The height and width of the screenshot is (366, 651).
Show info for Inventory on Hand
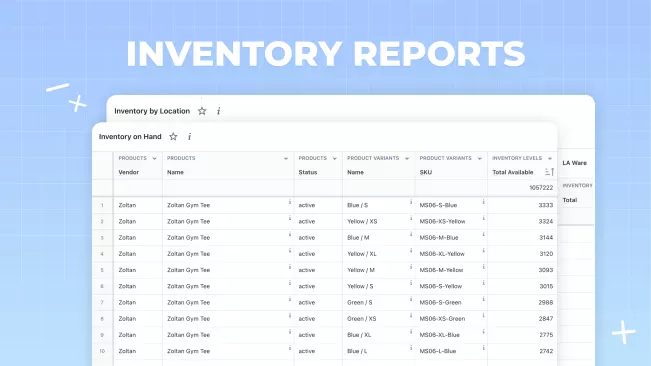click(x=189, y=137)
